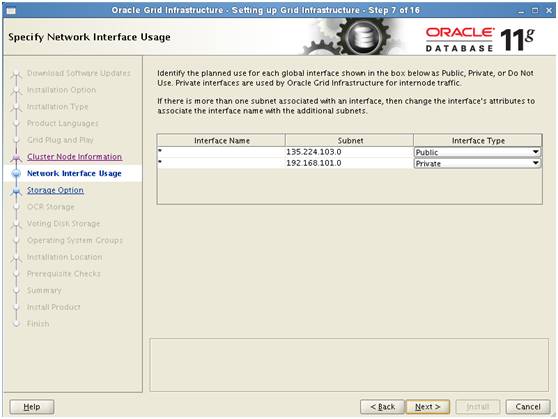Screen dimensions: 558x419
Task: Open the Interface Type dropdown showing Public
Action: [x=477, y=152]
